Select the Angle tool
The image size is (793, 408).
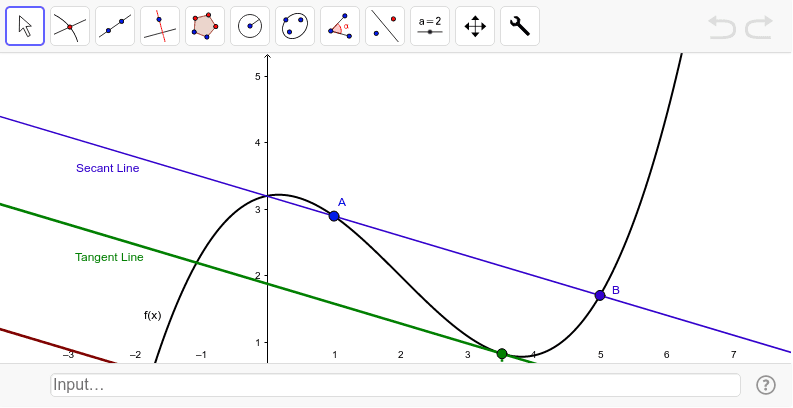pos(340,26)
